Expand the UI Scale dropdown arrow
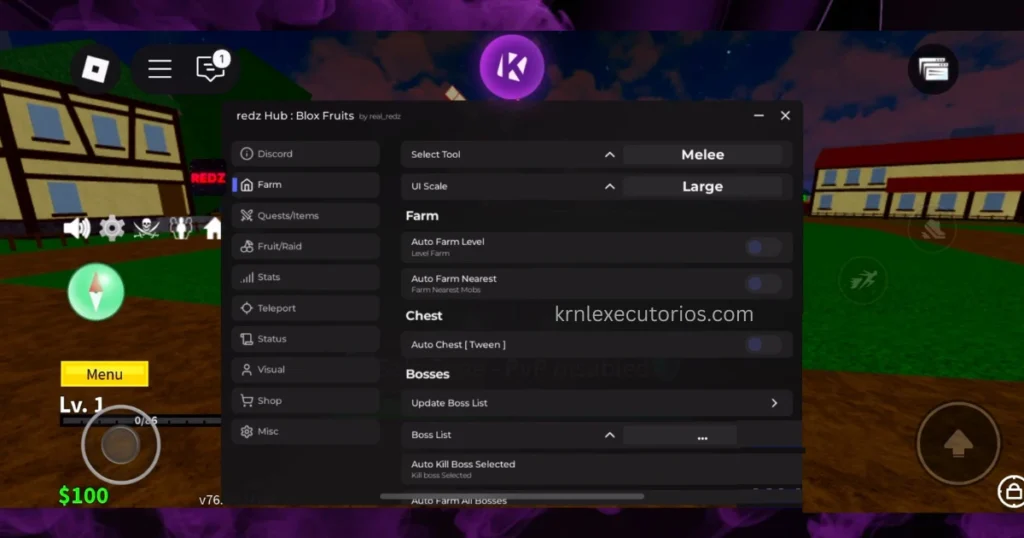This screenshot has width=1024, height=538. [609, 187]
